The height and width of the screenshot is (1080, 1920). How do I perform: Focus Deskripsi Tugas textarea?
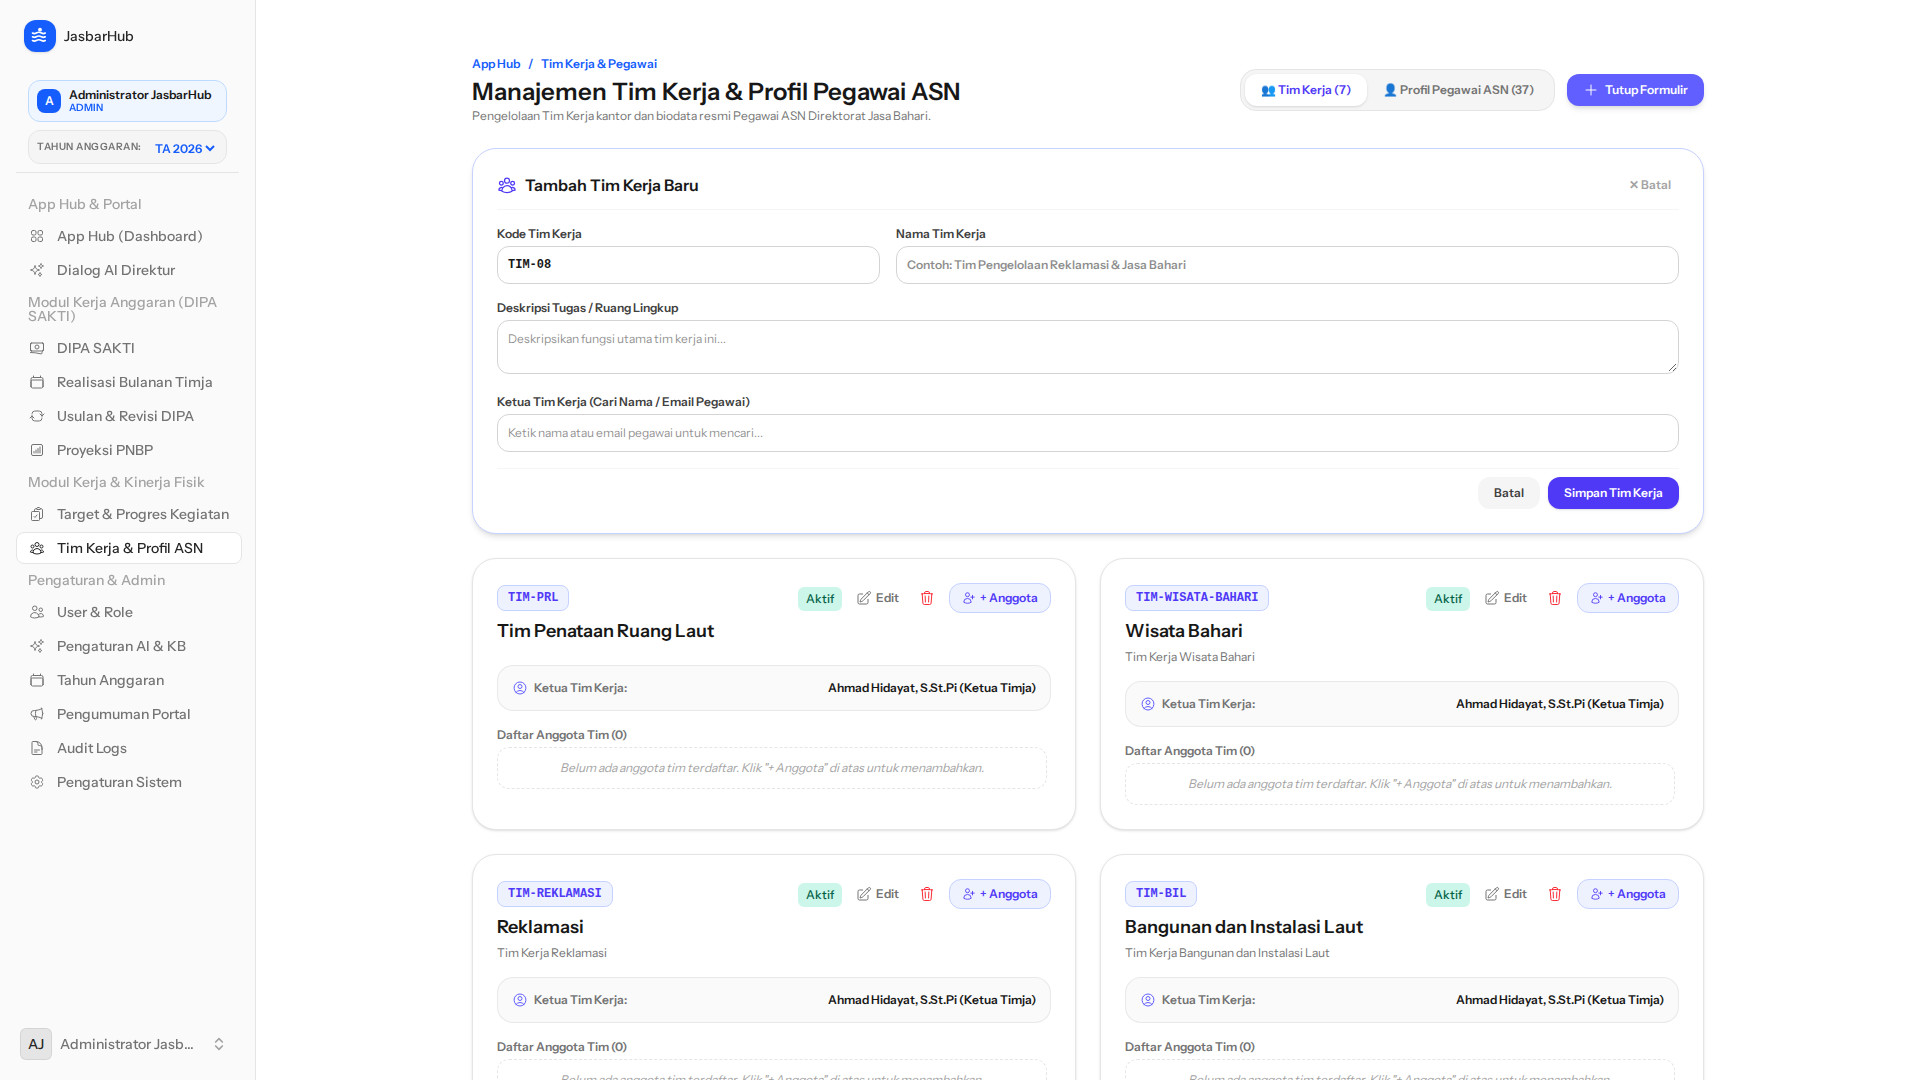(x=1087, y=347)
